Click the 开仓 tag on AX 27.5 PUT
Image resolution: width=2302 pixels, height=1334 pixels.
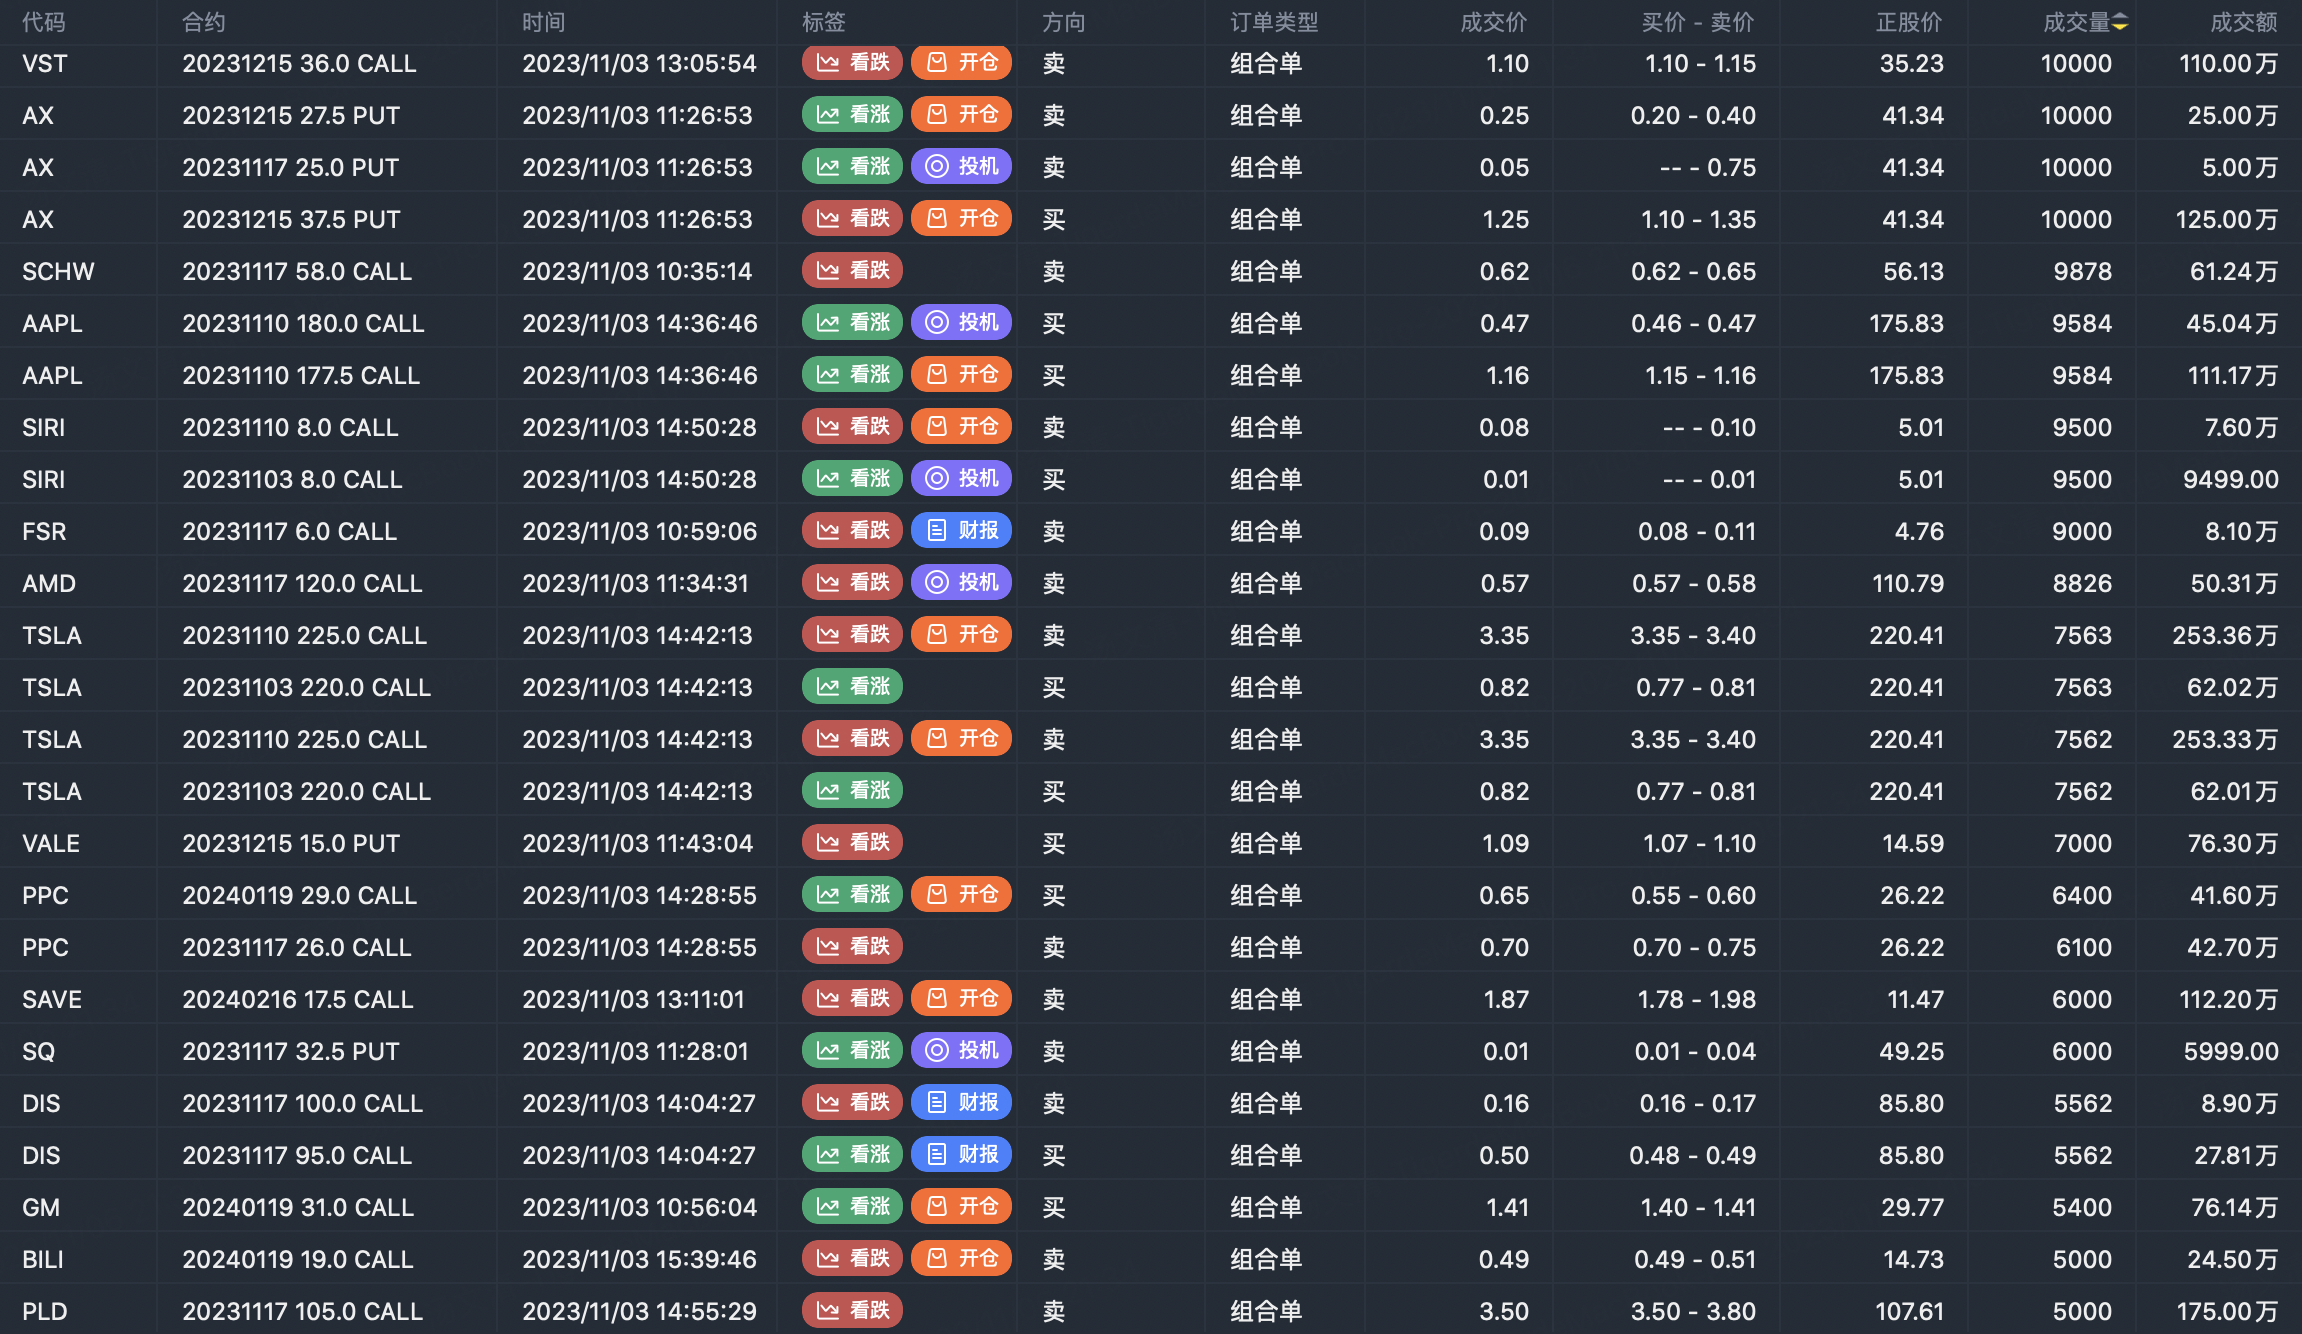click(x=961, y=115)
